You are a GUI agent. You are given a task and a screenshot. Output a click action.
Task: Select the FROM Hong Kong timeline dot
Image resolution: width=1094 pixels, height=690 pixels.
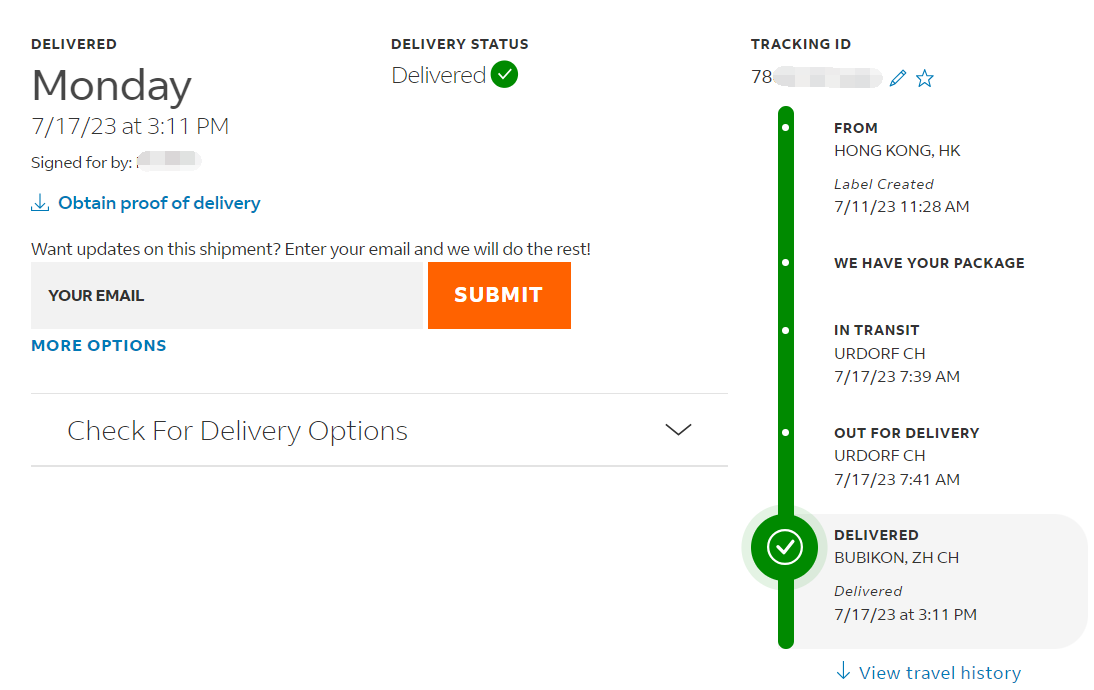786,128
